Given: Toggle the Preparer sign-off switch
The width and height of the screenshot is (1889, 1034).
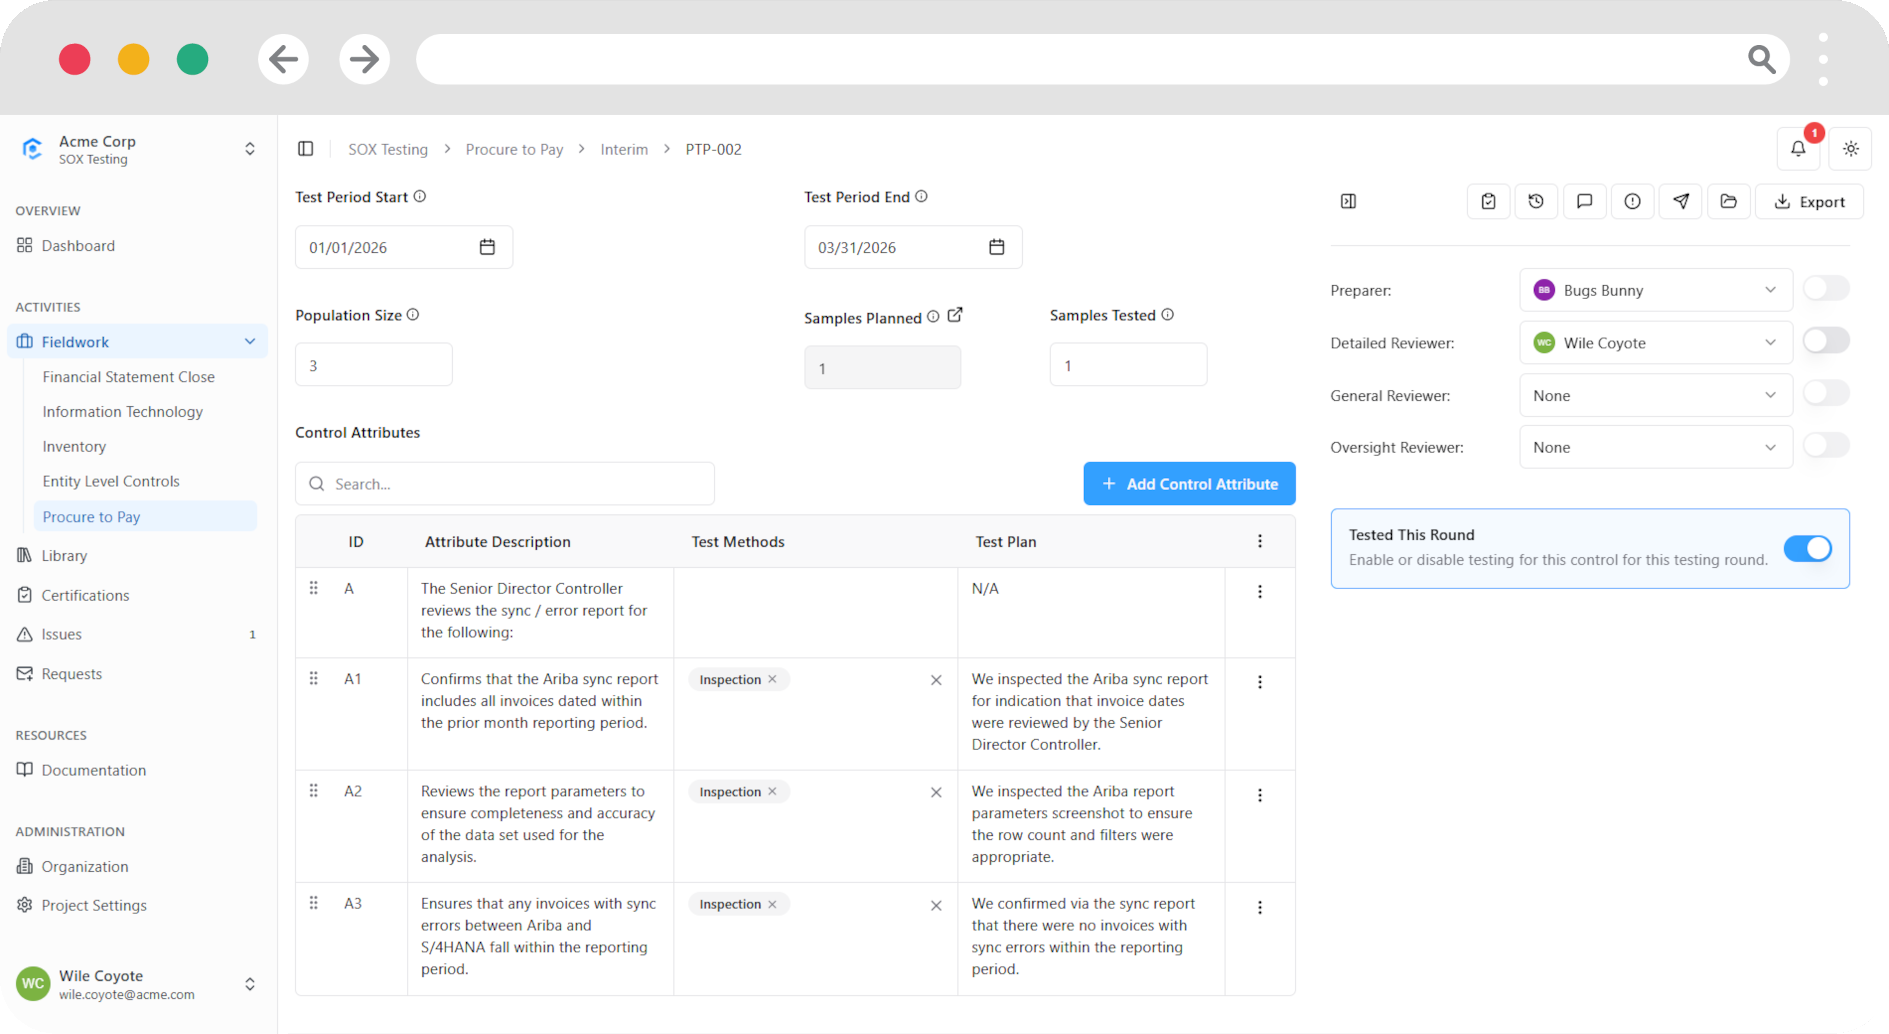Looking at the screenshot, I should click(x=1826, y=289).
